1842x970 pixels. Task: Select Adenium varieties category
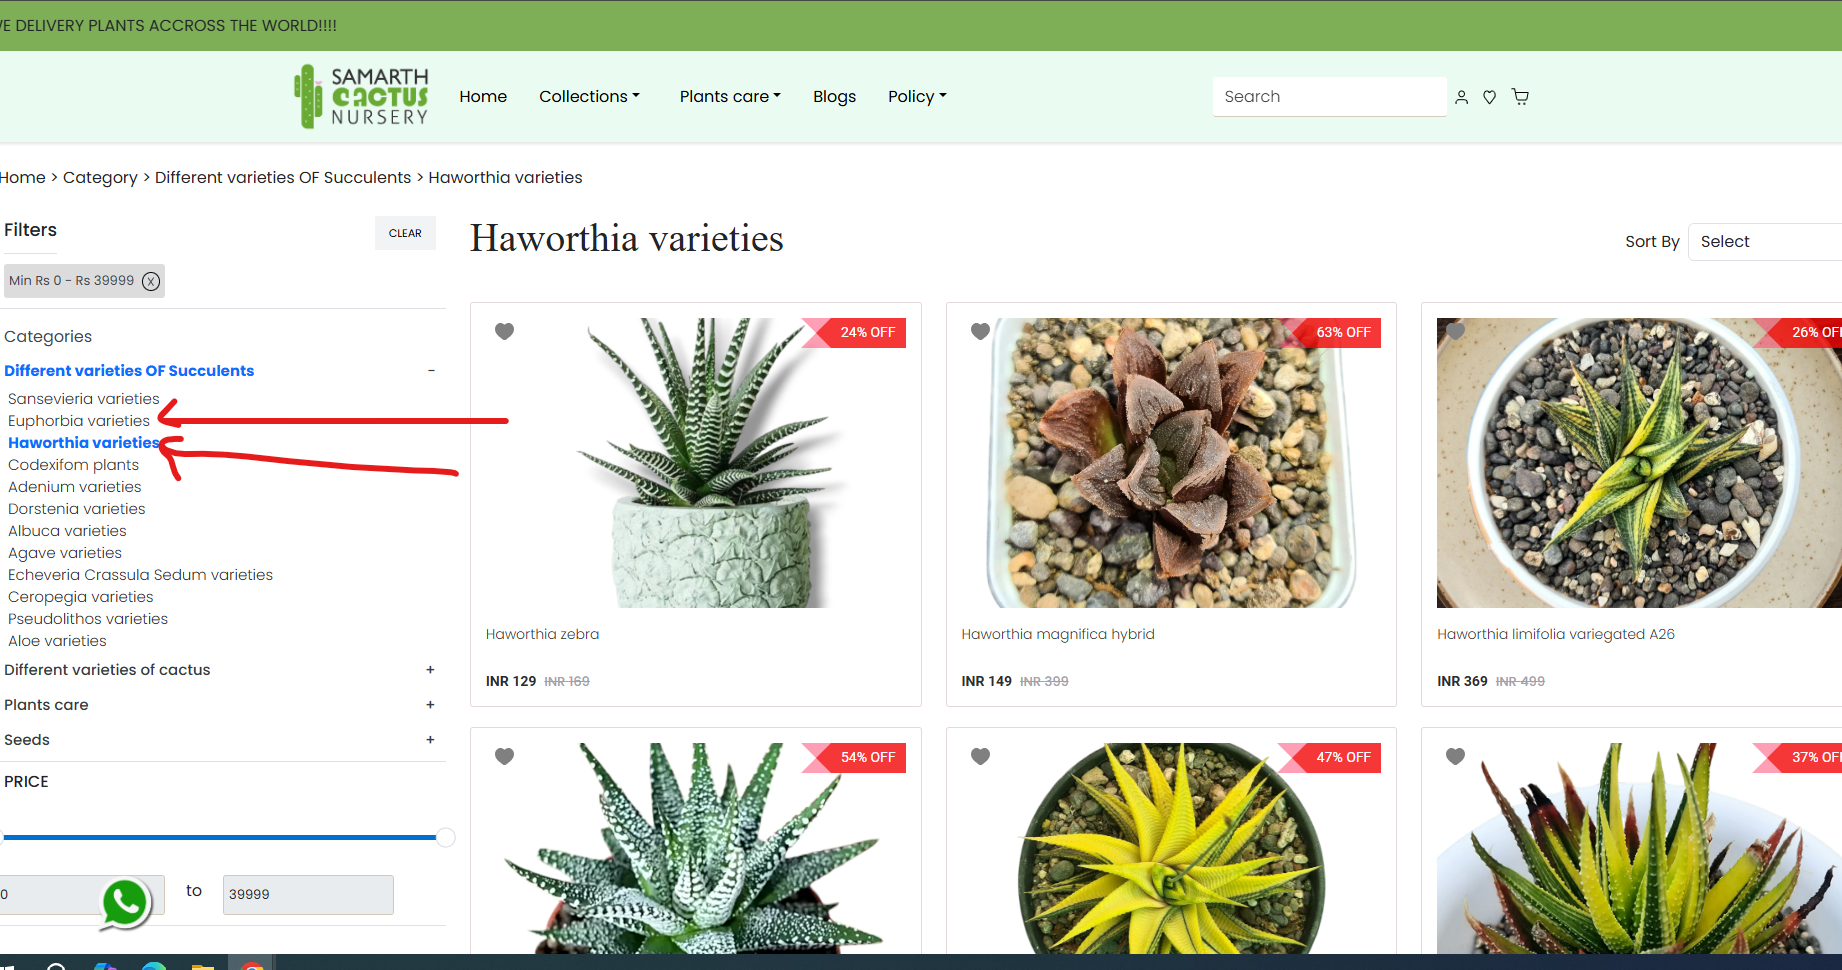tap(75, 487)
